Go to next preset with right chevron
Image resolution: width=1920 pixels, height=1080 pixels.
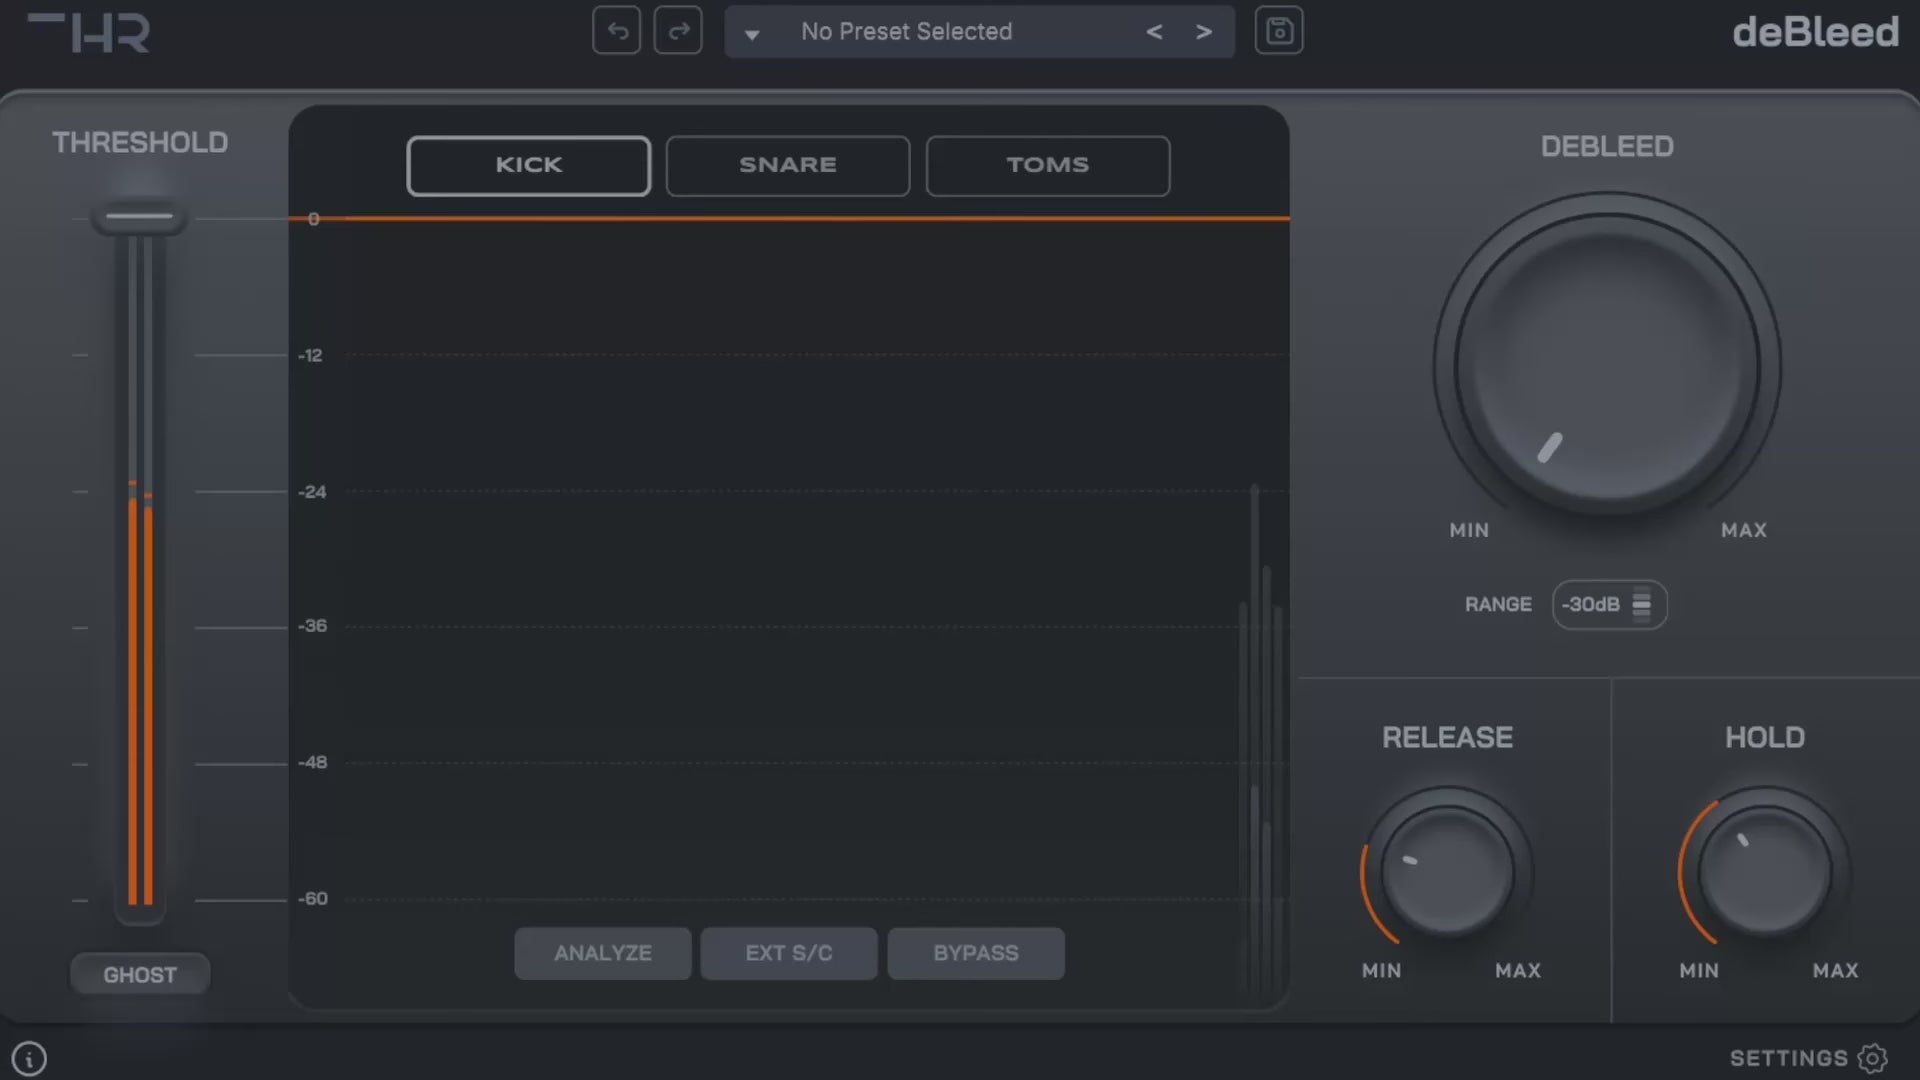[1204, 32]
